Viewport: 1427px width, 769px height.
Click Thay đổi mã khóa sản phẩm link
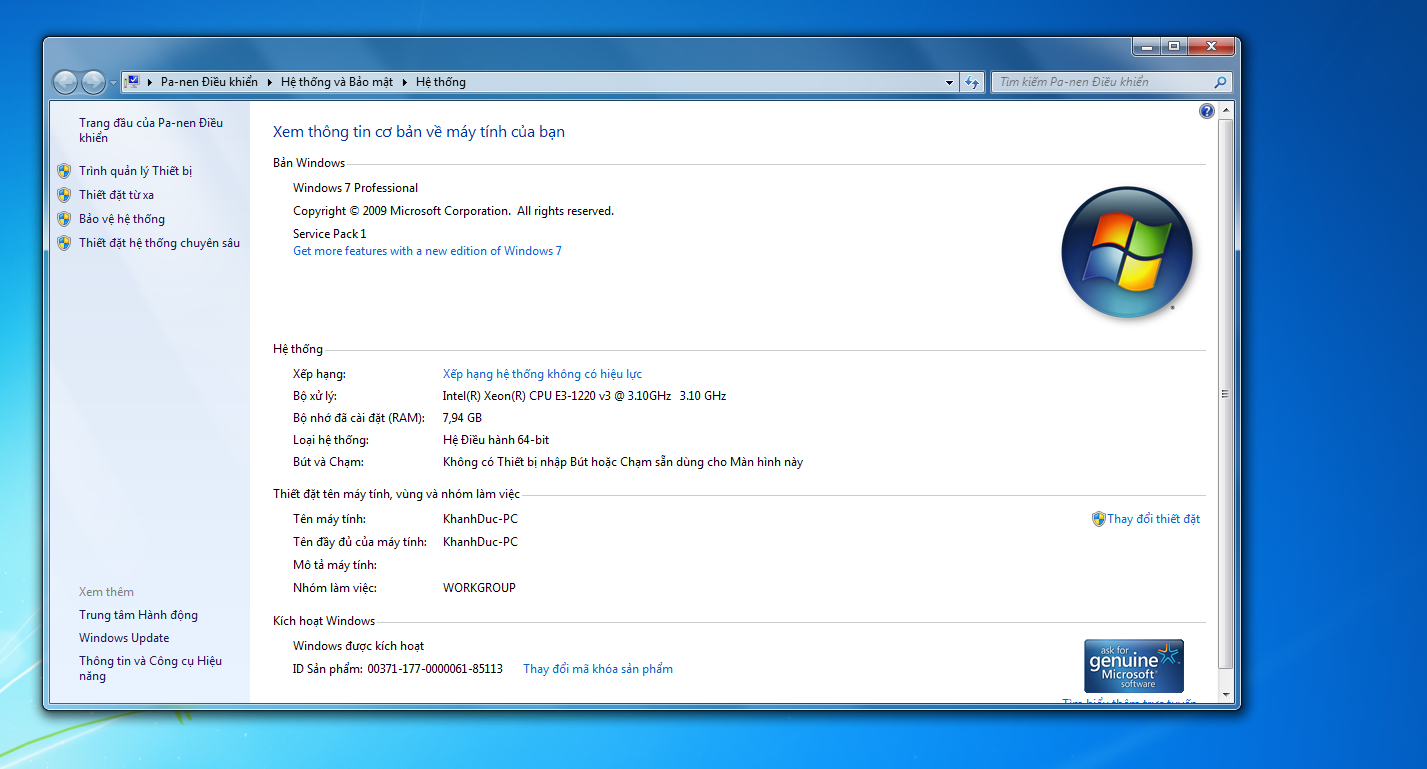(x=598, y=669)
